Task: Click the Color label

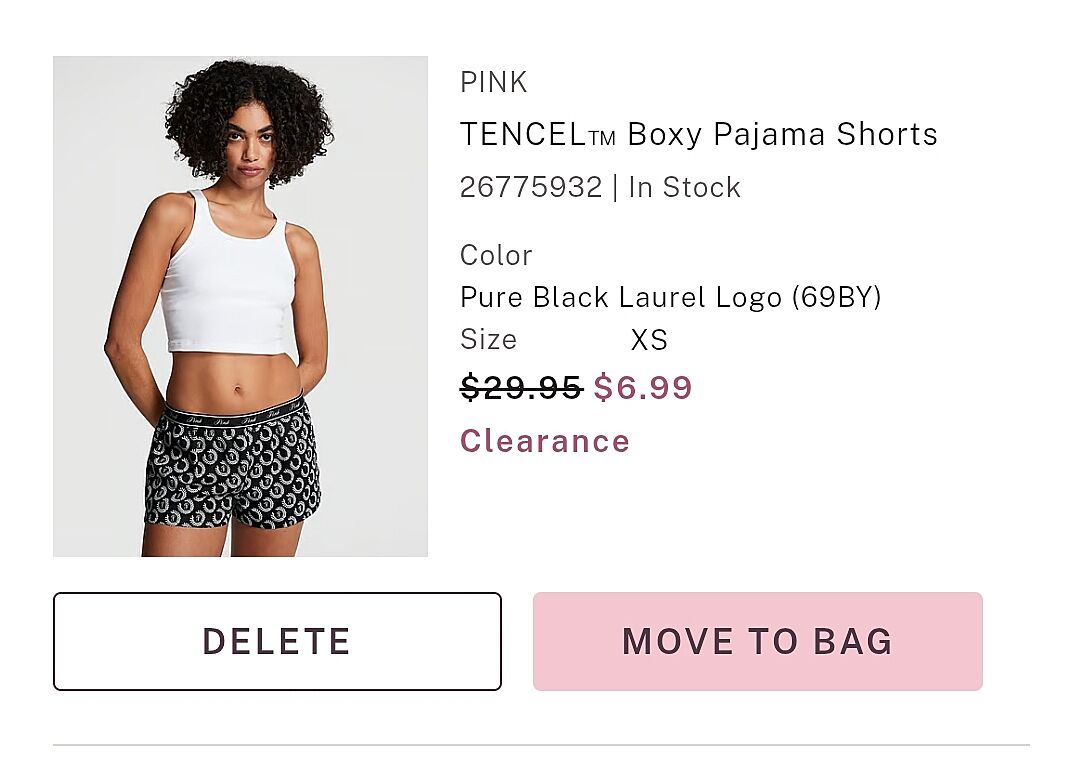Action: point(496,255)
